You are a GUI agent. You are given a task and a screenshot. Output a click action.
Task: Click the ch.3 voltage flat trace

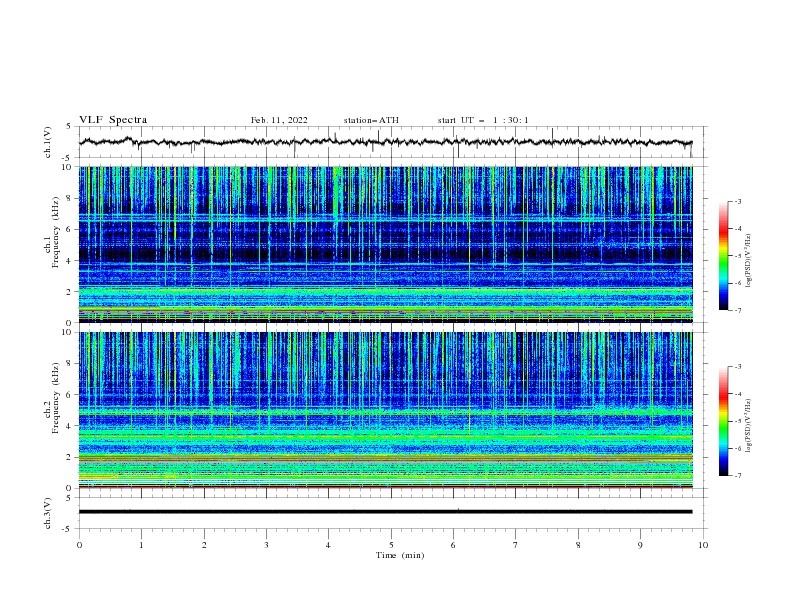coord(385,512)
